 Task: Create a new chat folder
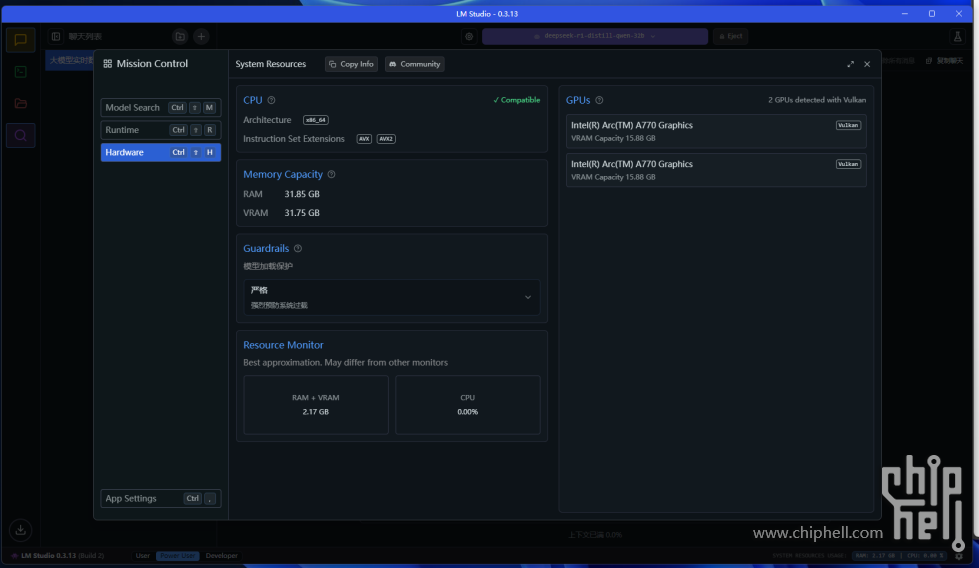click(x=180, y=36)
